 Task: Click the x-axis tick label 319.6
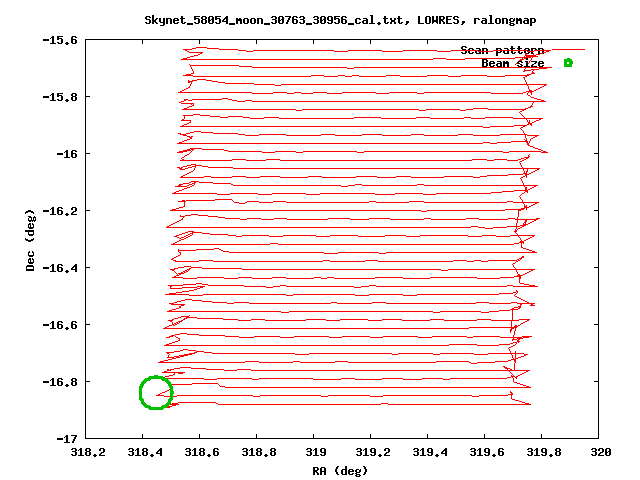click(487, 452)
